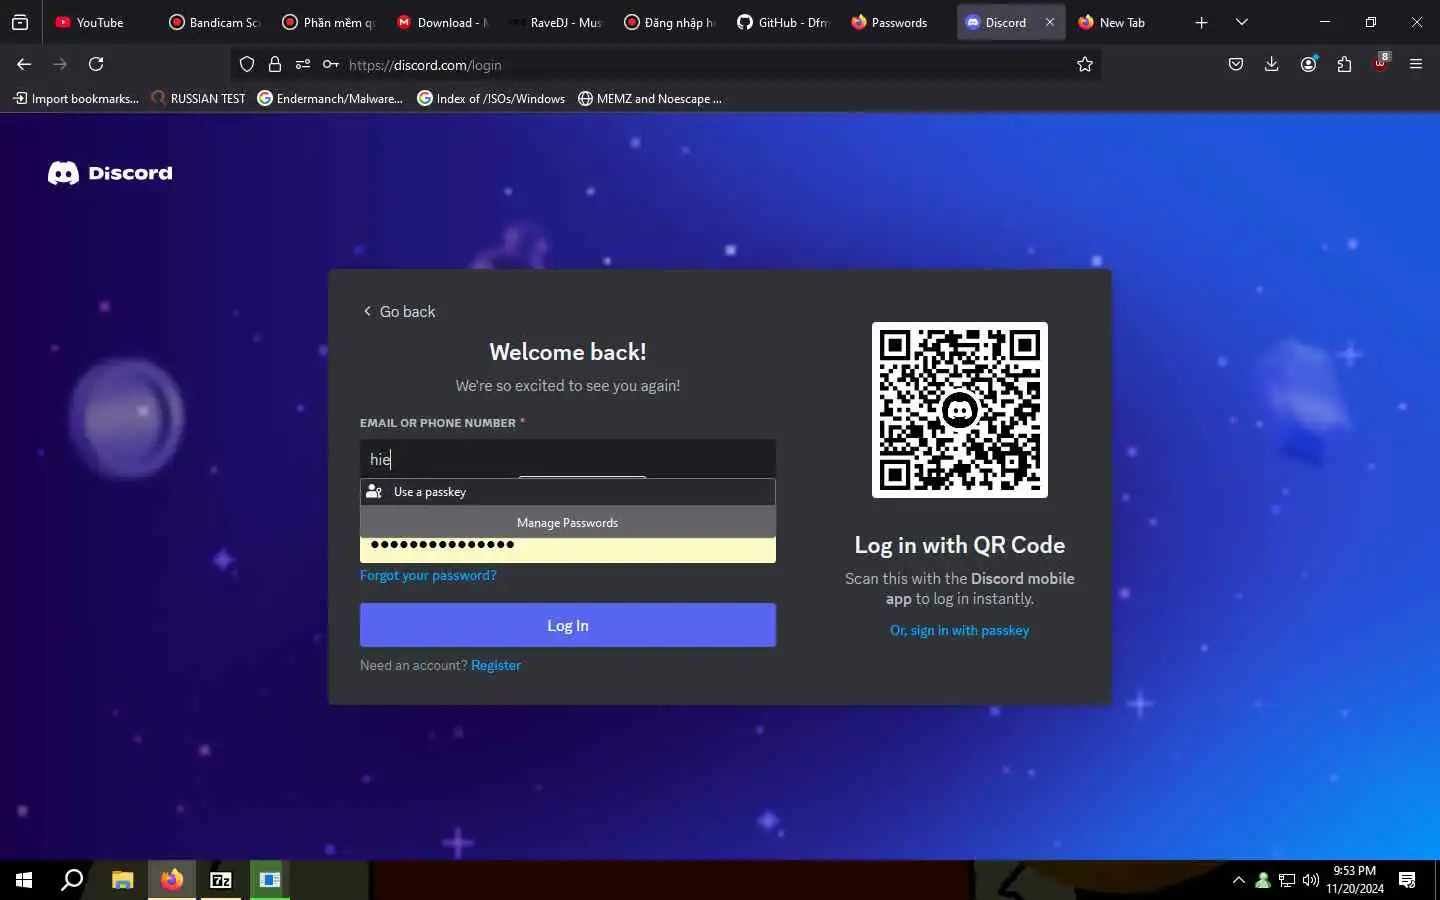Choose Use a passkey suggestion

[x=568, y=491]
